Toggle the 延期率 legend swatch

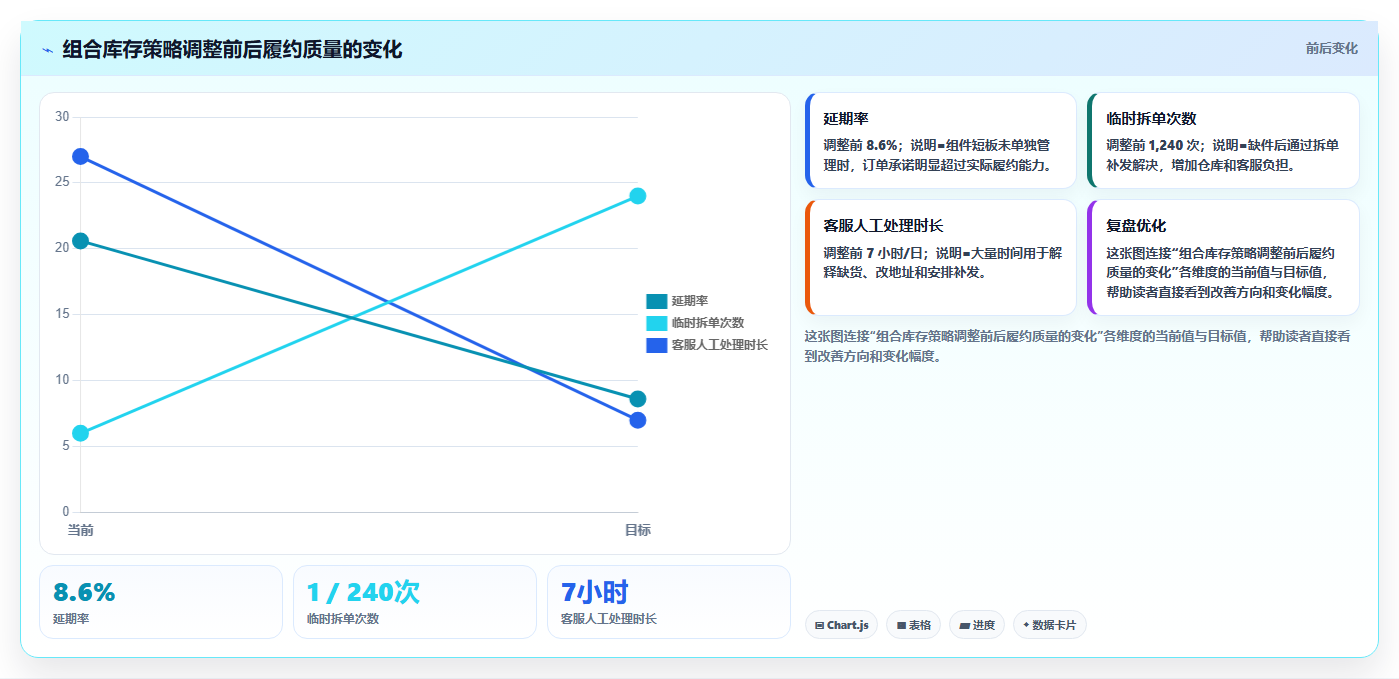tap(656, 301)
